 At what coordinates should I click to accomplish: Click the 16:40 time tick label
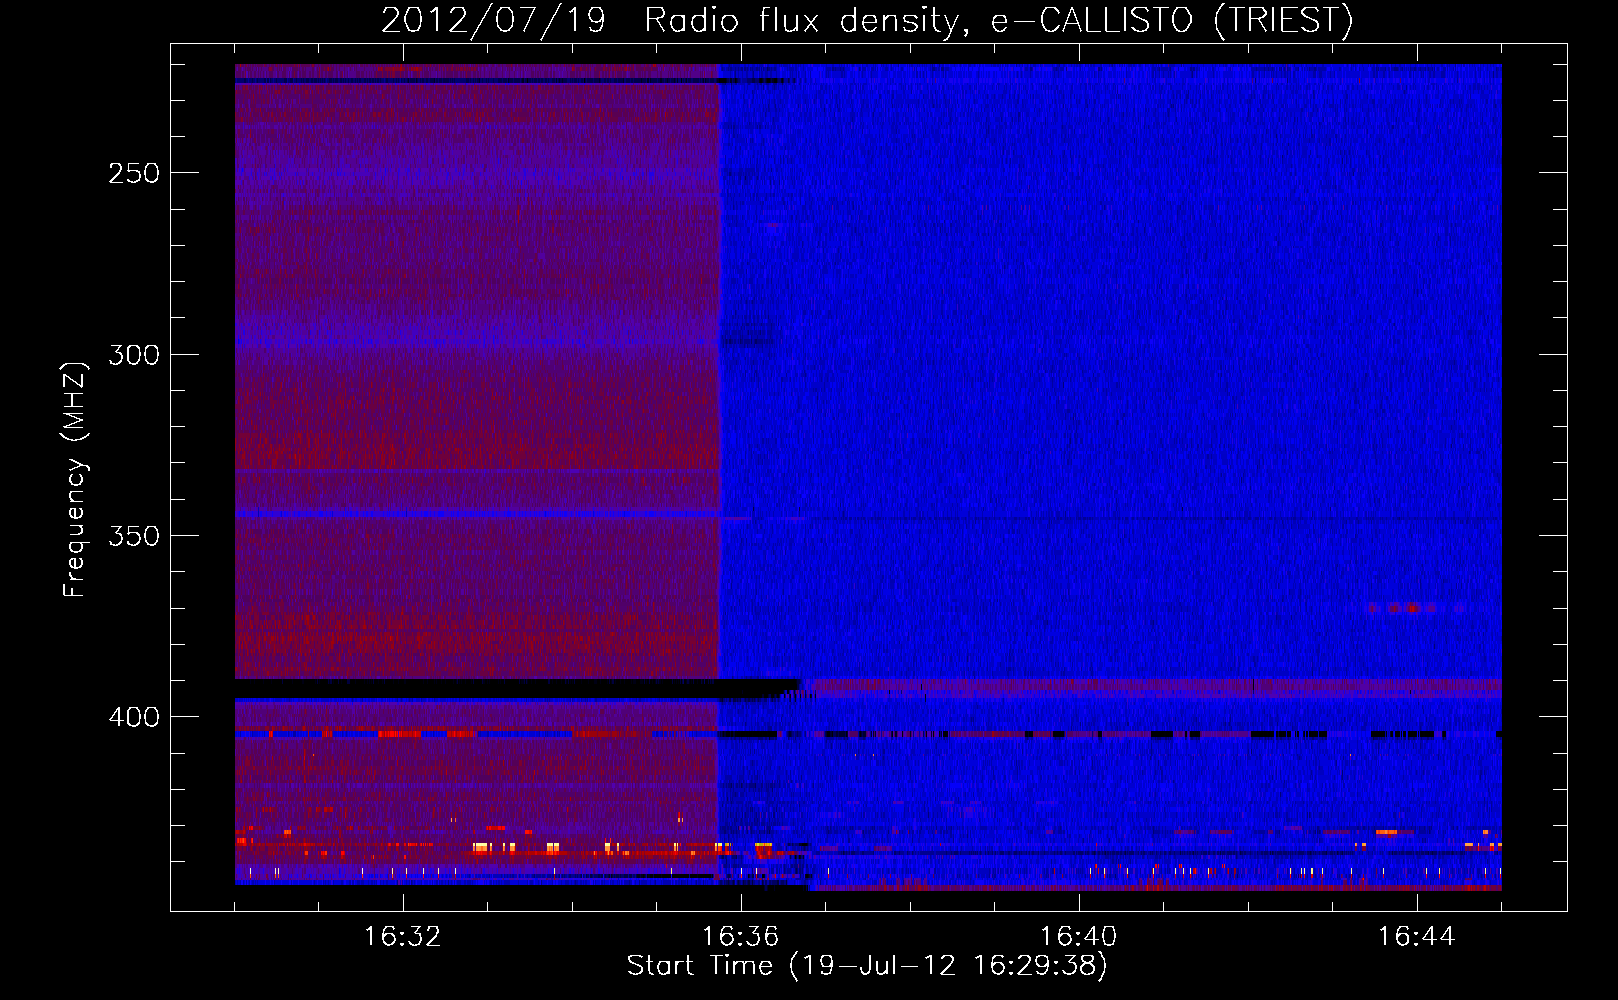pyautogui.click(x=1078, y=936)
